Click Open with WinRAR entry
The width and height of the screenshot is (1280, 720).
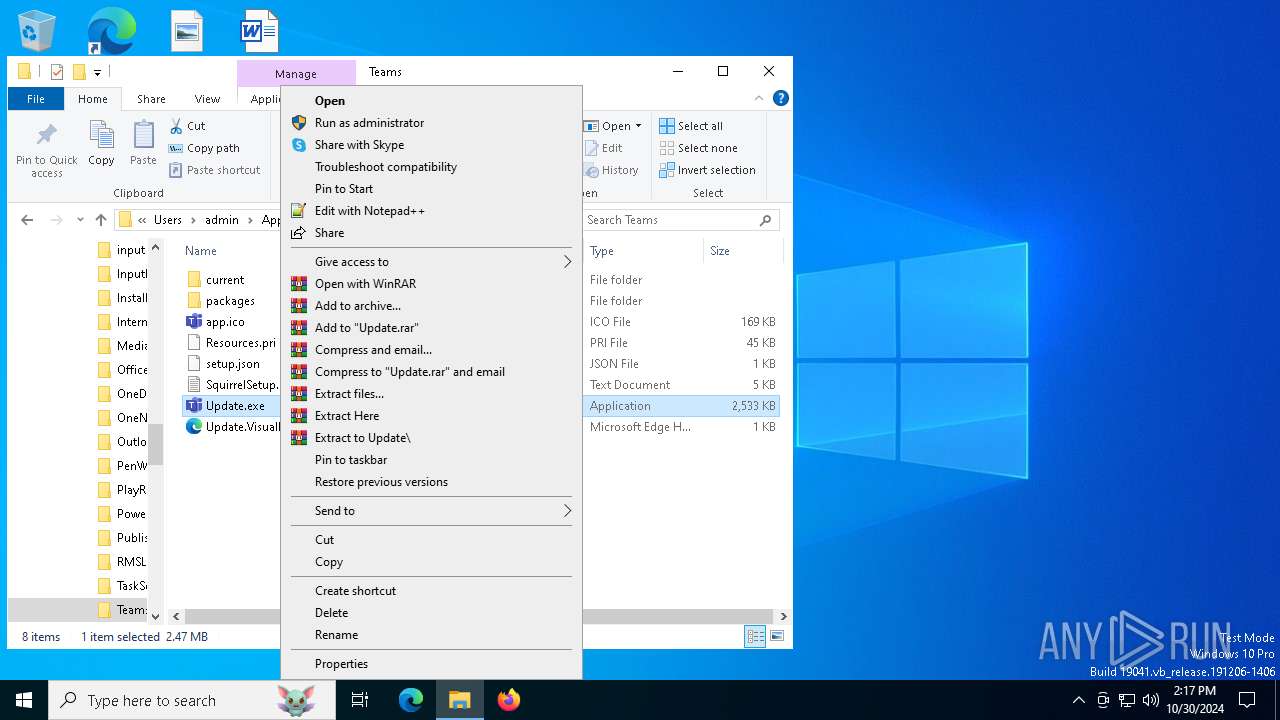tap(431, 284)
